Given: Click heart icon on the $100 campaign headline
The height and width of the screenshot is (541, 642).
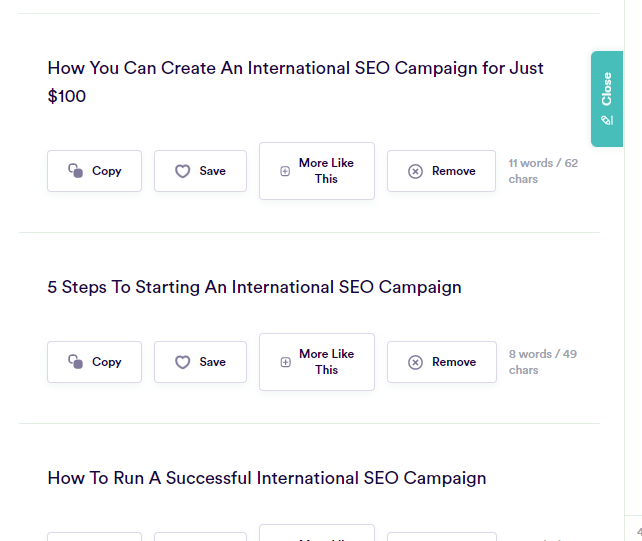Looking at the screenshot, I should (x=182, y=171).
